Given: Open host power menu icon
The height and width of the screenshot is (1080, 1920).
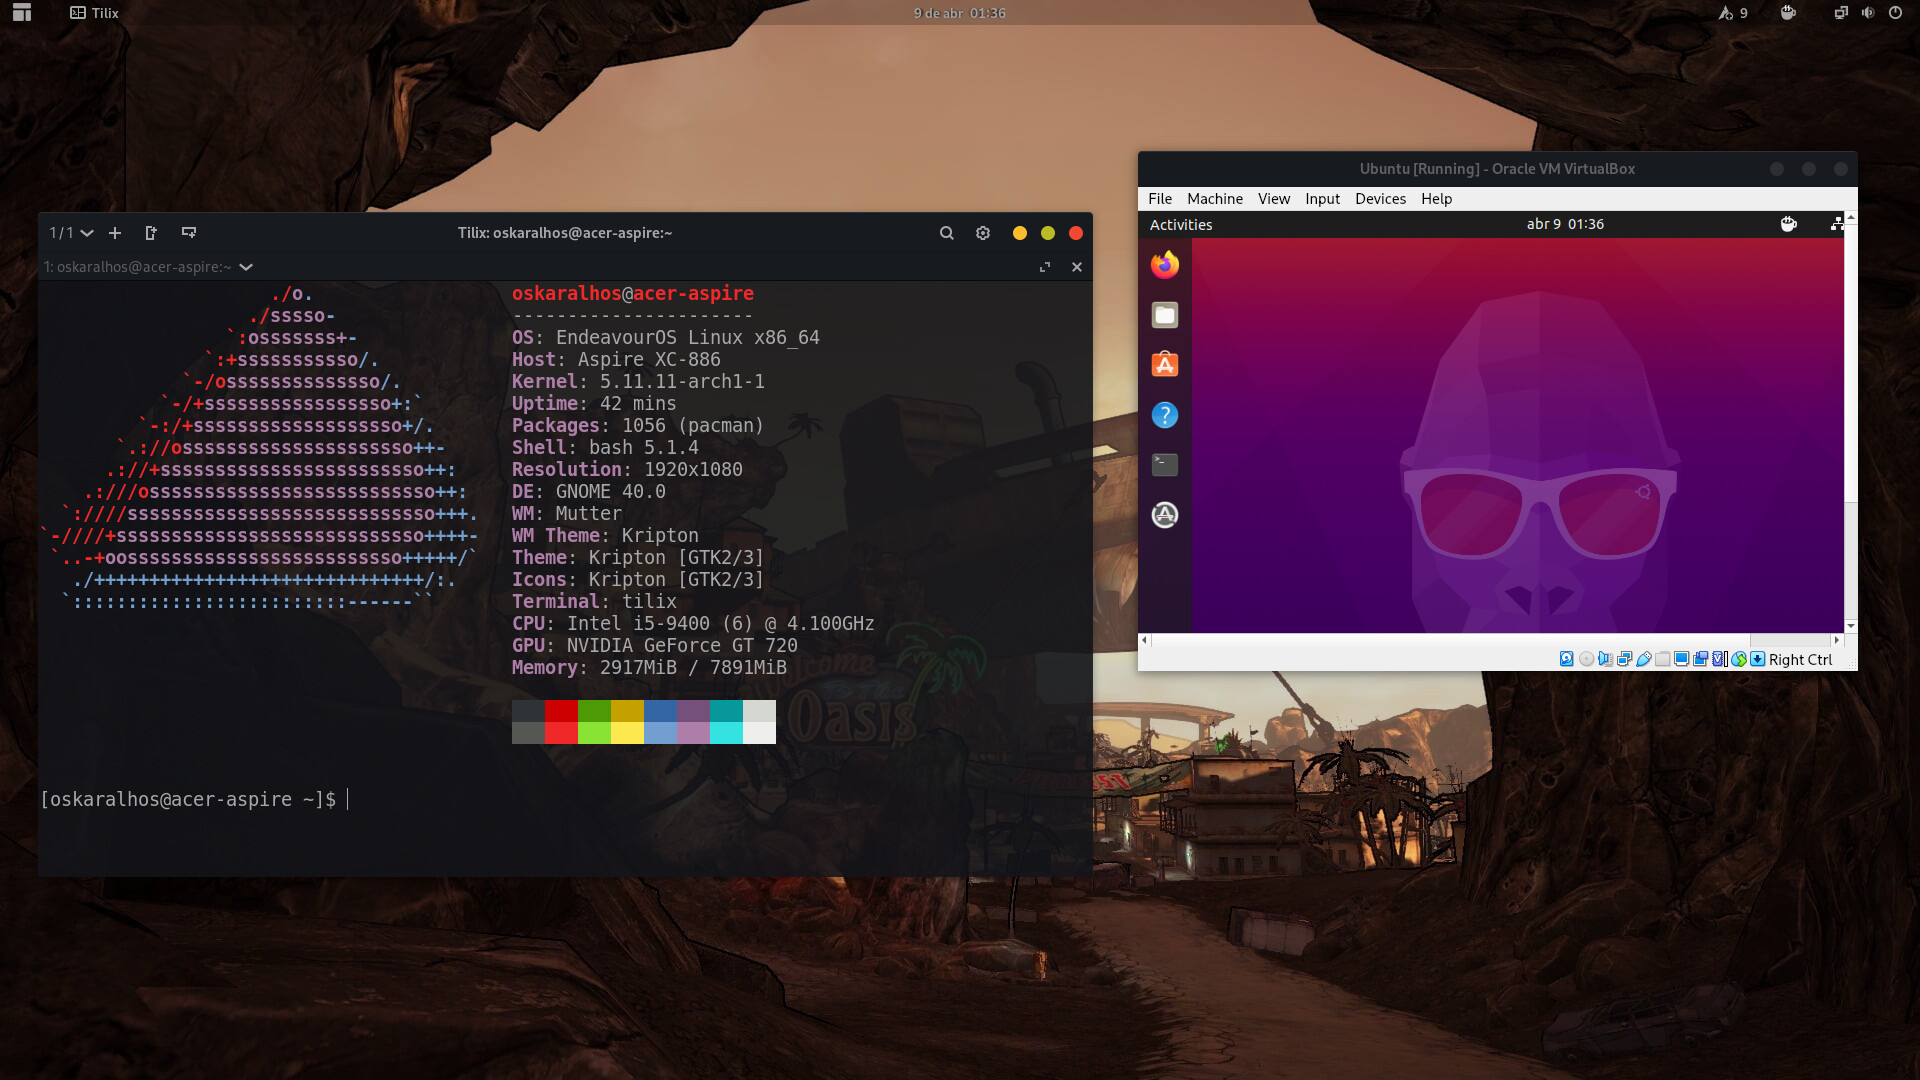Looking at the screenshot, I should (1895, 13).
